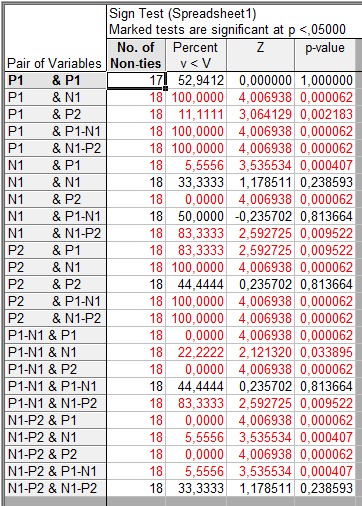Select the 'No. of Non-ties' column header
The height and width of the screenshot is (506, 362).
pyautogui.click(x=136, y=55)
